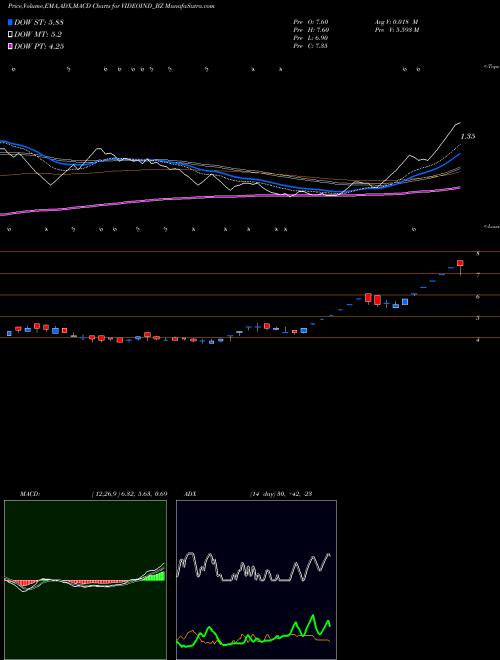Screen dimensions: 500x660
Task: Click inside the dark blue ADX chart
Action: coord(256,580)
